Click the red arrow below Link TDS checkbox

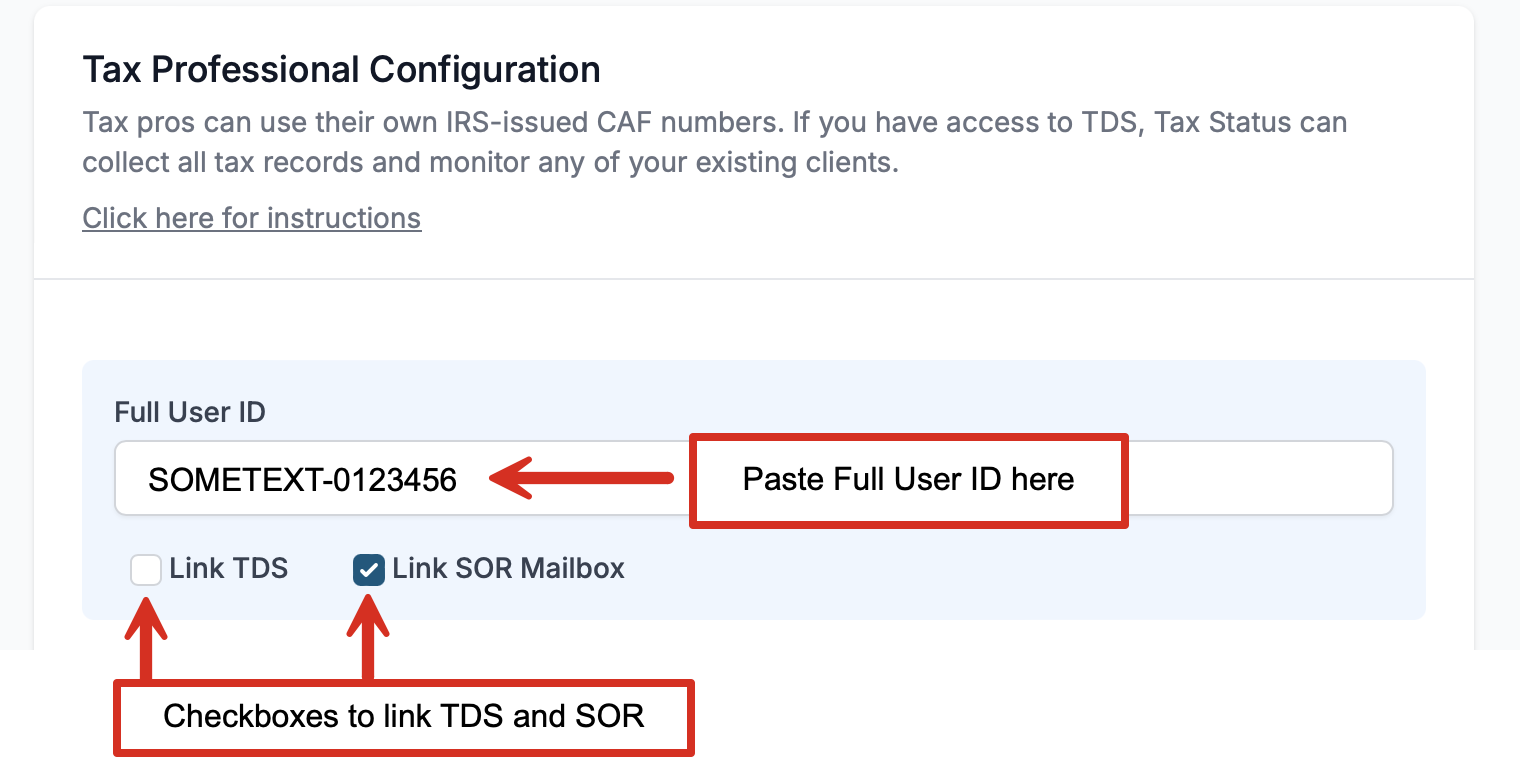click(146, 638)
